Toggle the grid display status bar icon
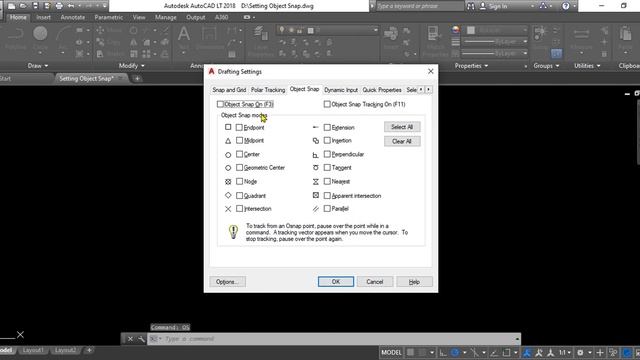The image size is (640, 360). point(411,352)
